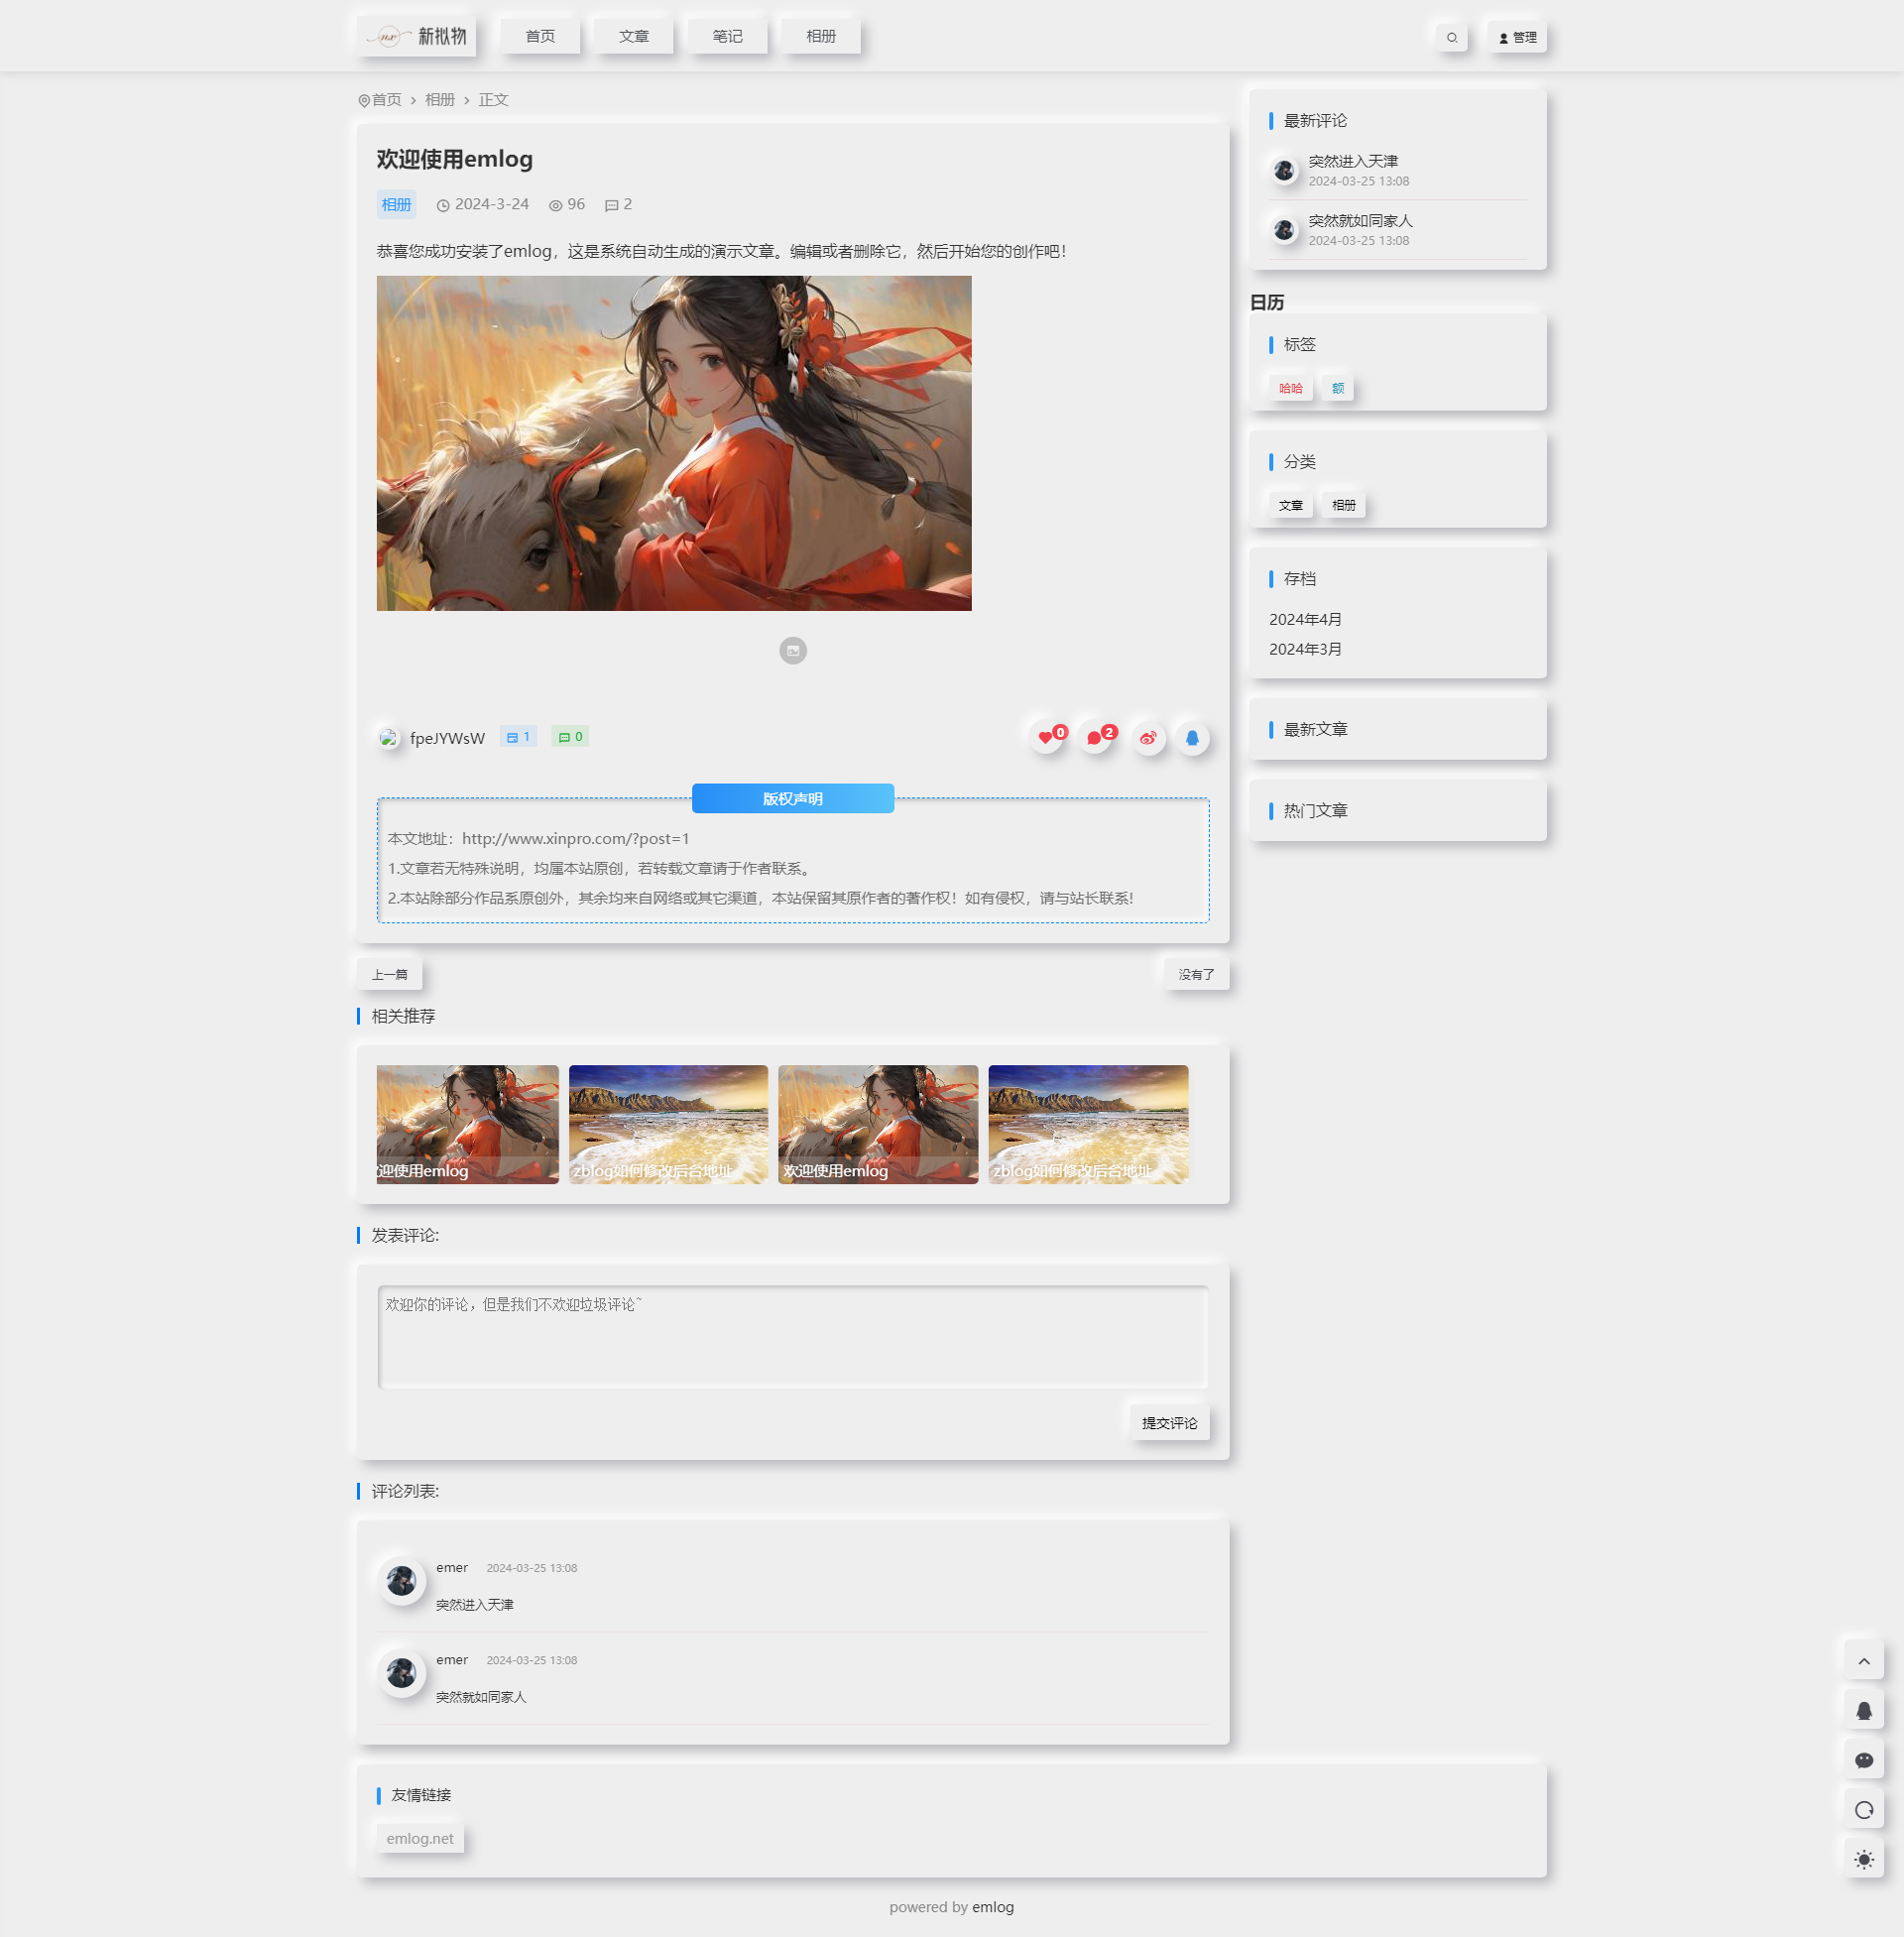1904x1937 pixels.
Task: Click avatar of comment 突然进入天津 in list
Action: tap(401, 1580)
